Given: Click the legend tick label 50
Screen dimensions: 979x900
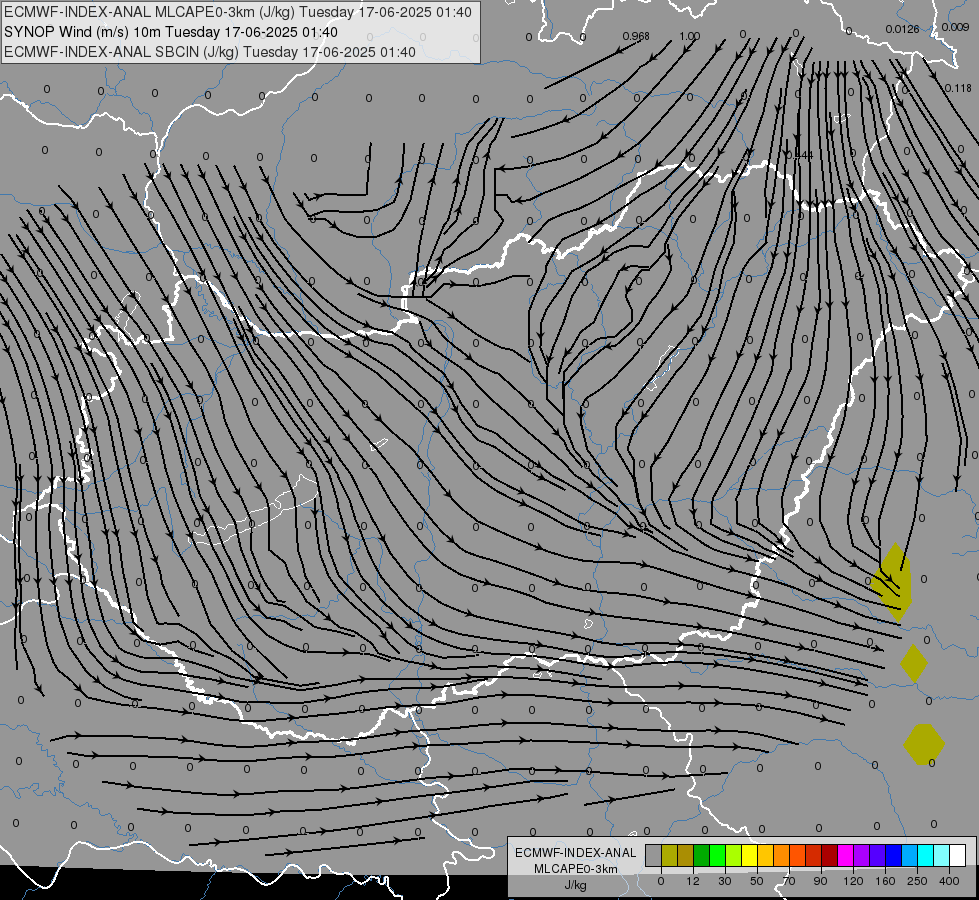Looking at the screenshot, I should click(x=757, y=881).
